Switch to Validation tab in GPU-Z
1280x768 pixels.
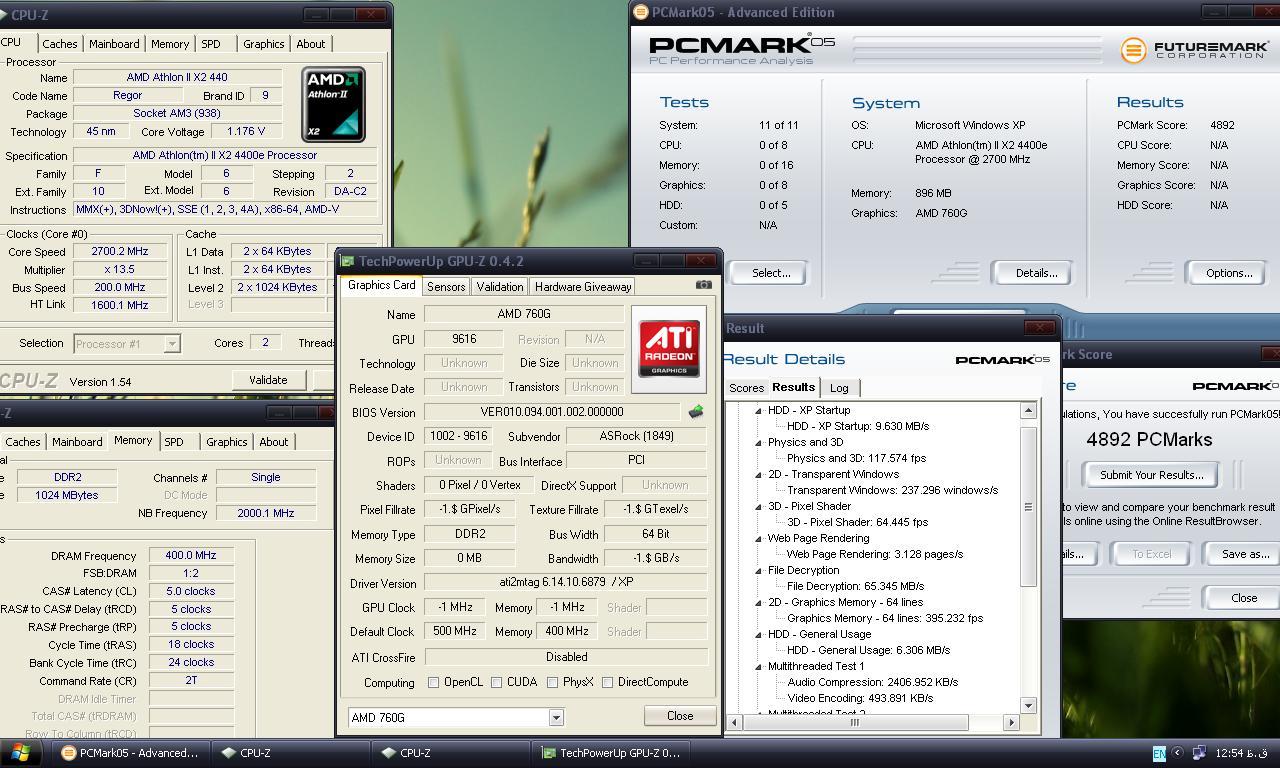pyautogui.click(x=499, y=287)
